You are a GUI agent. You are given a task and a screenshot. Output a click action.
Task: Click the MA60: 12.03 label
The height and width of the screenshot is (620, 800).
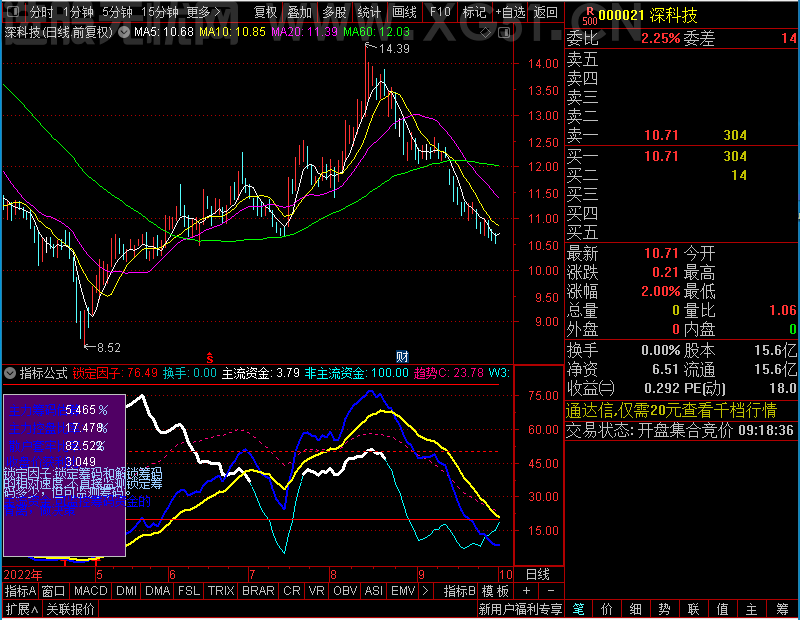(377, 32)
